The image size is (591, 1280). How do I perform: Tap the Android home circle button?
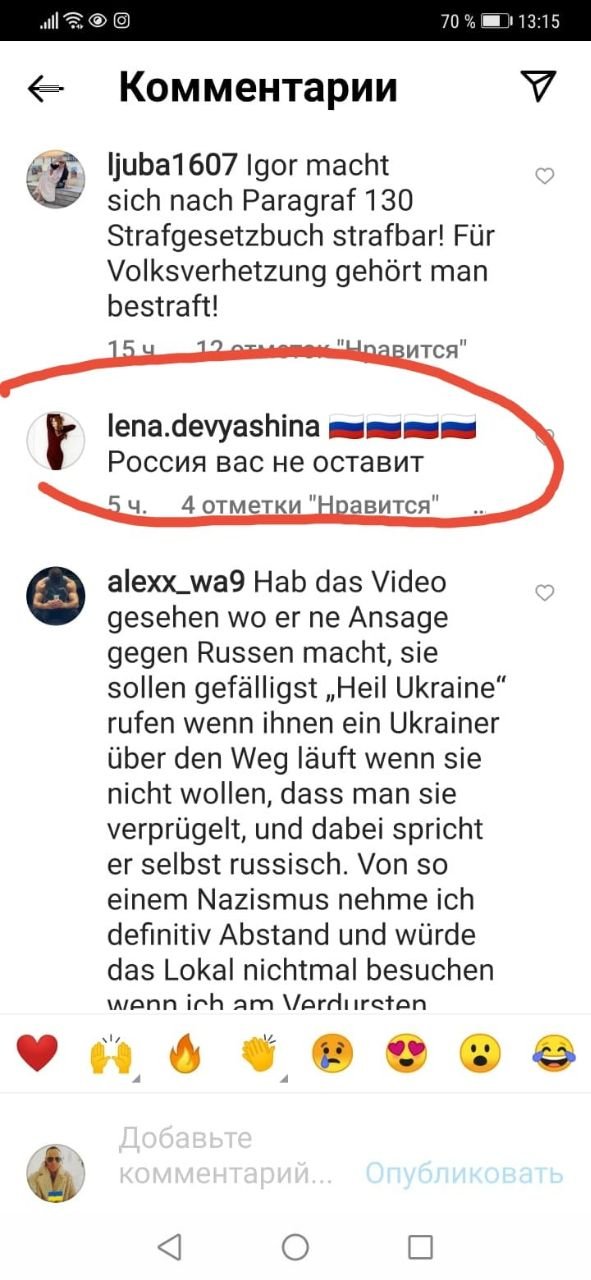(x=295, y=1246)
